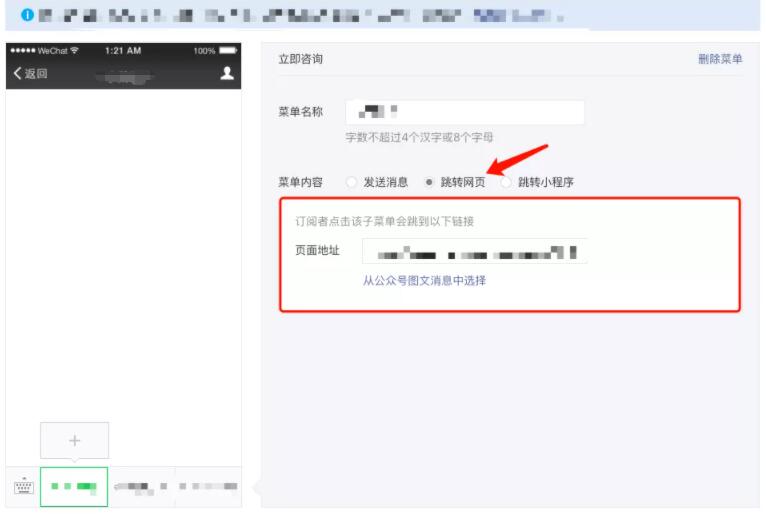Screen dimensions: 766x514
Task: Click the 删除菜单 link
Action: 720,59
